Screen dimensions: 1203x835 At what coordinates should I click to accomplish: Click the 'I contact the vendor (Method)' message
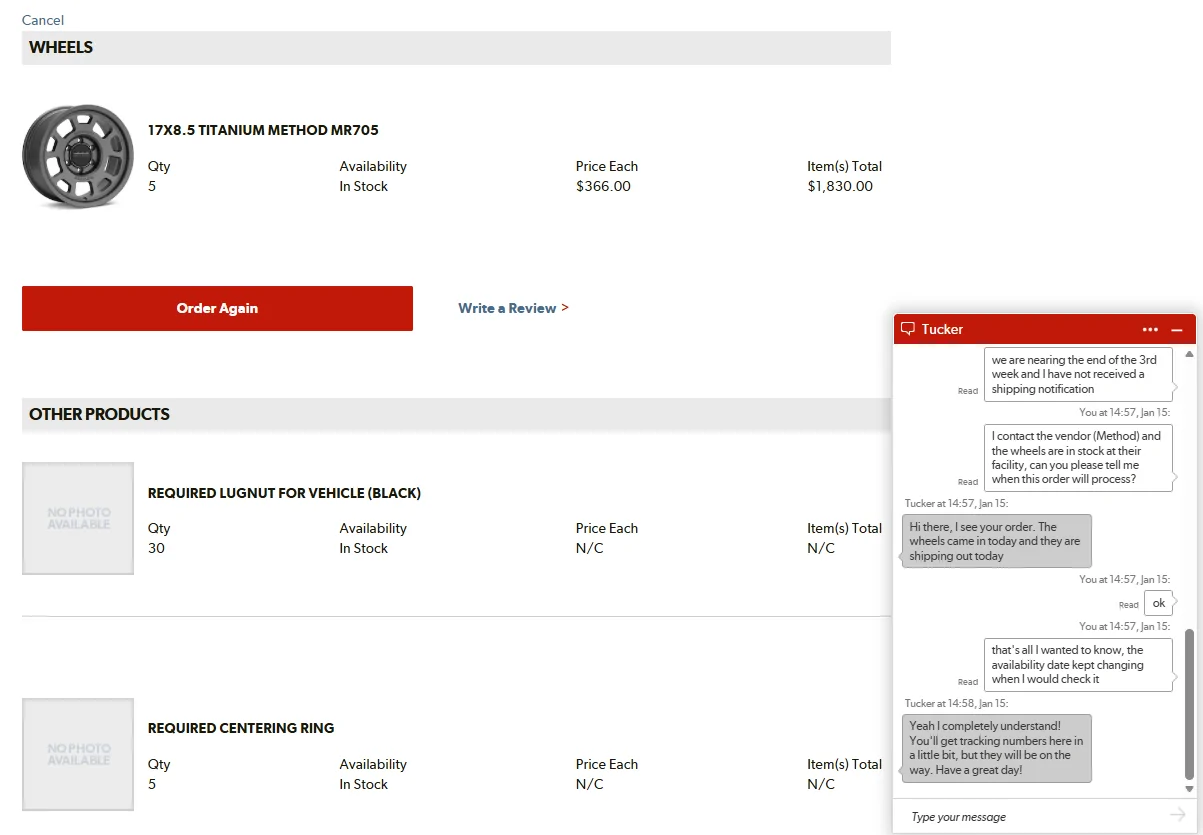1078,457
